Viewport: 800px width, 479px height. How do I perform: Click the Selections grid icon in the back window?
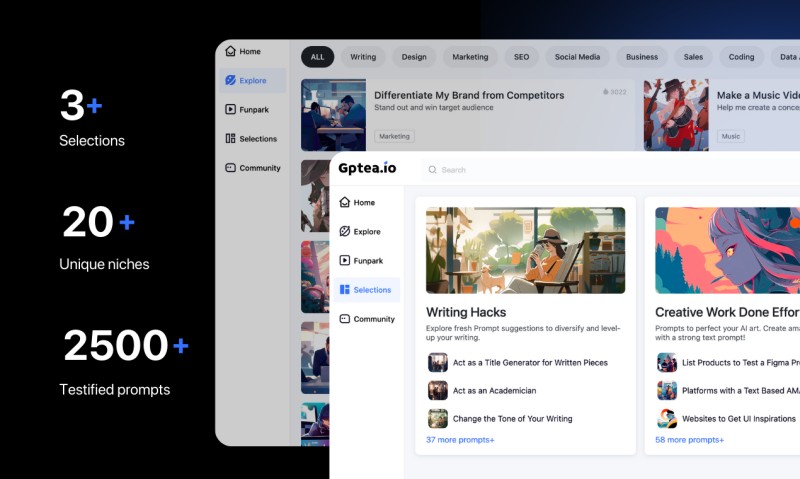[231, 138]
